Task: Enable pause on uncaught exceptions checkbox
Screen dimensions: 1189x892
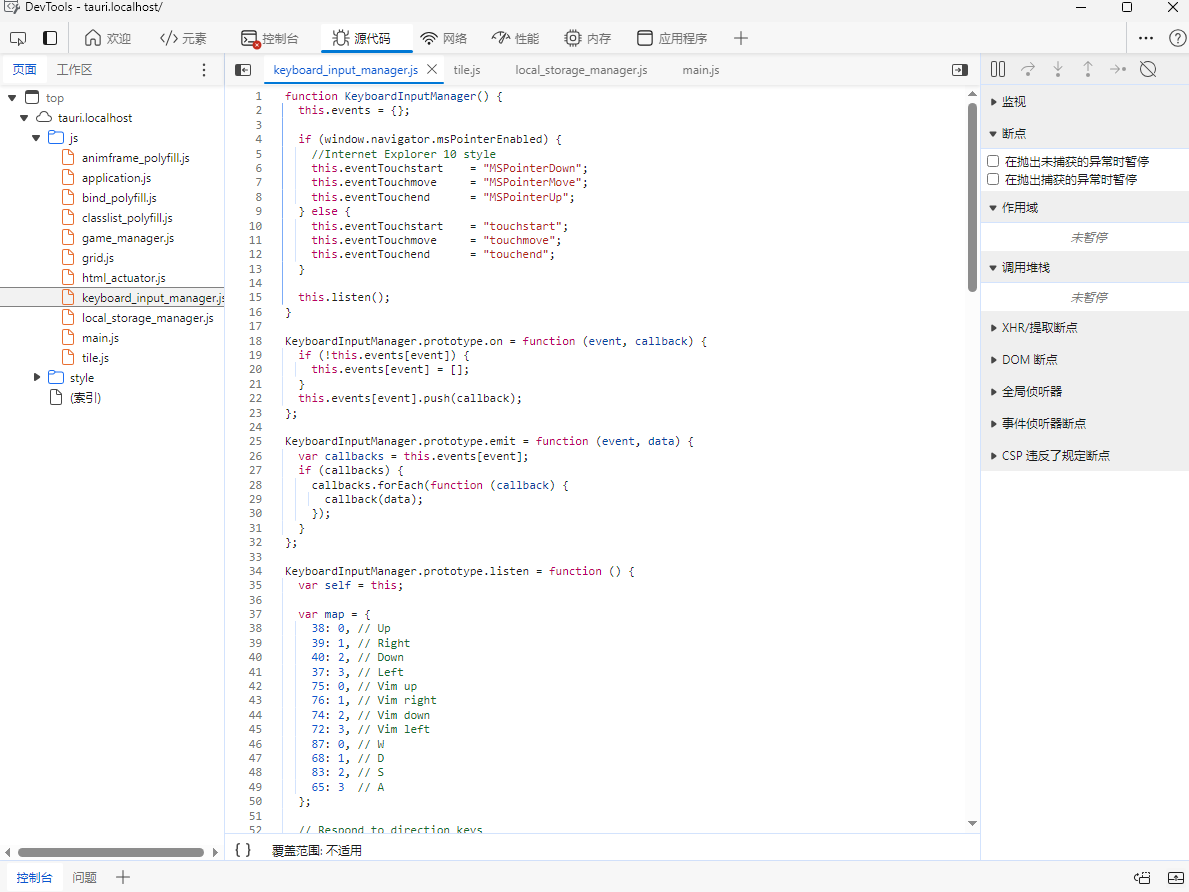Action: point(993,161)
